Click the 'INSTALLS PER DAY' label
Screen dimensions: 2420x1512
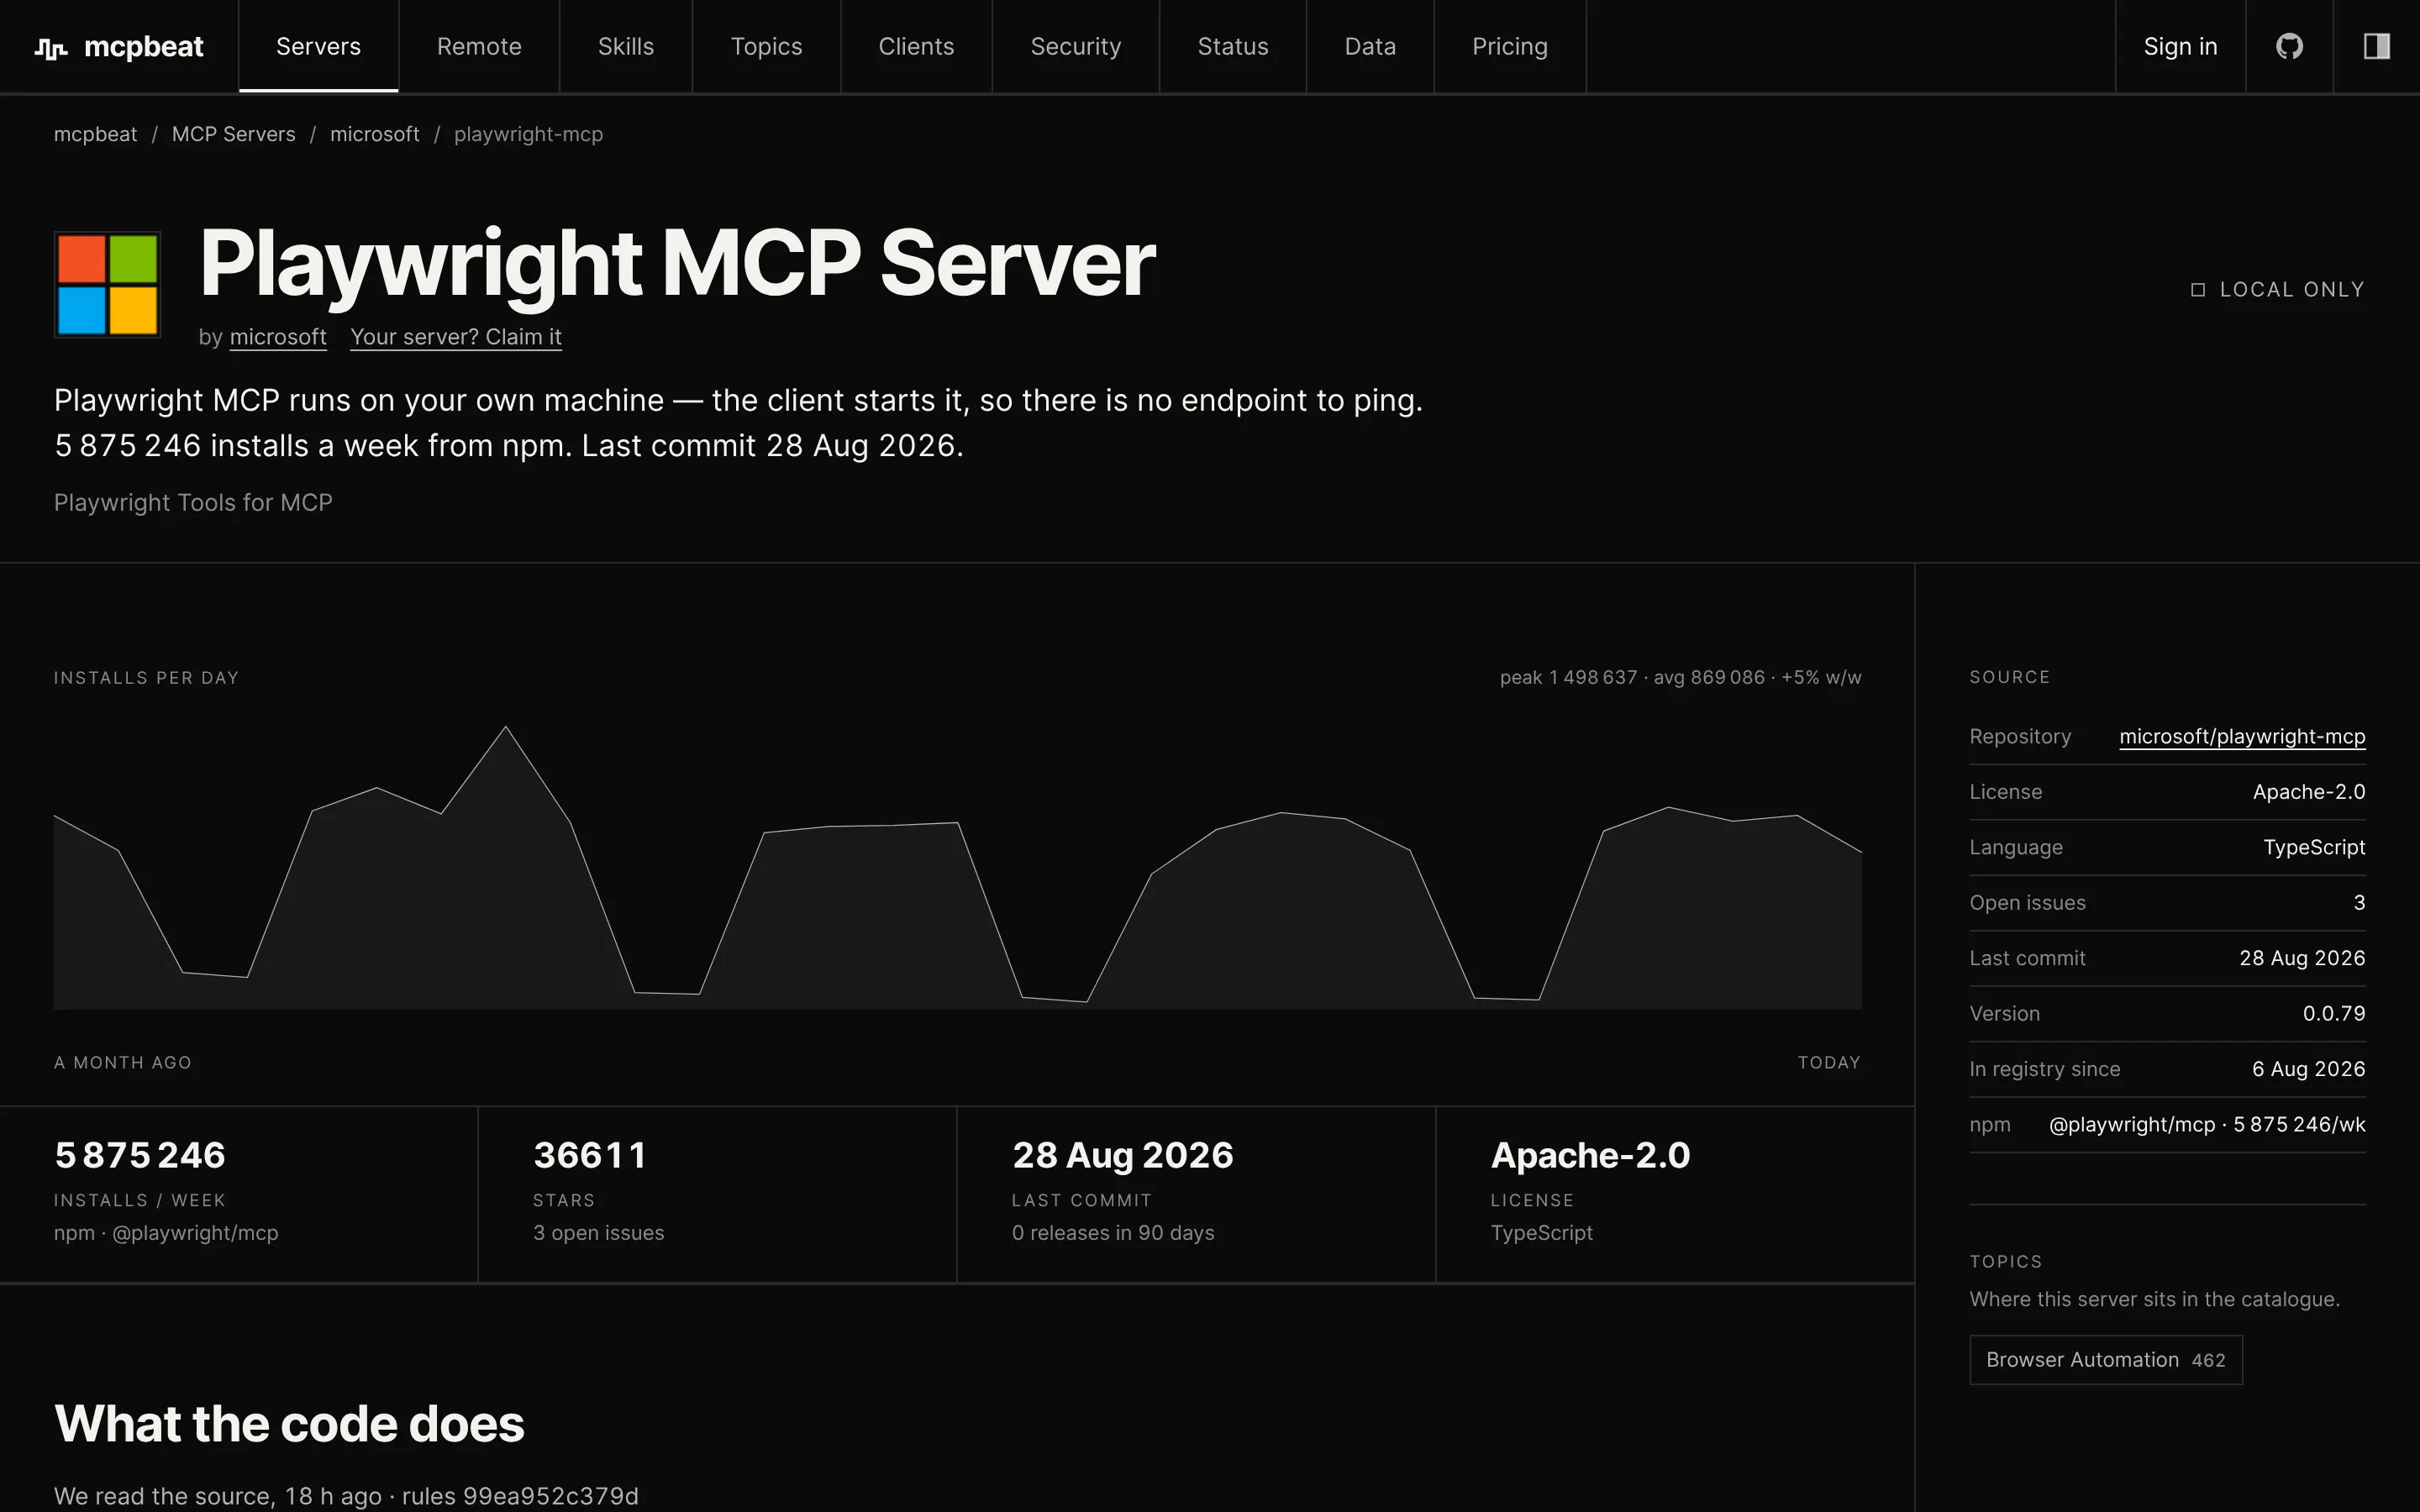pyautogui.click(x=146, y=678)
